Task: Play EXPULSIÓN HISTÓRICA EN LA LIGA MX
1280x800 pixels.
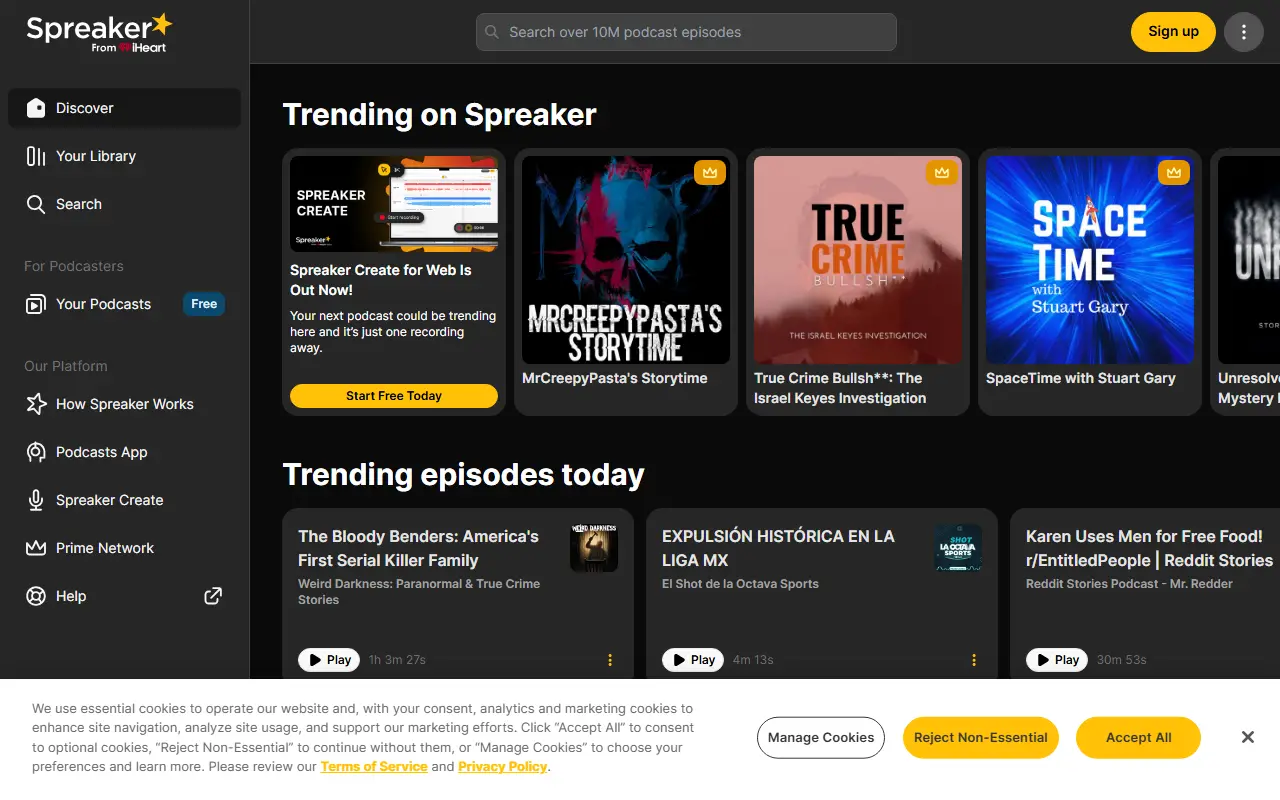Action: click(693, 660)
